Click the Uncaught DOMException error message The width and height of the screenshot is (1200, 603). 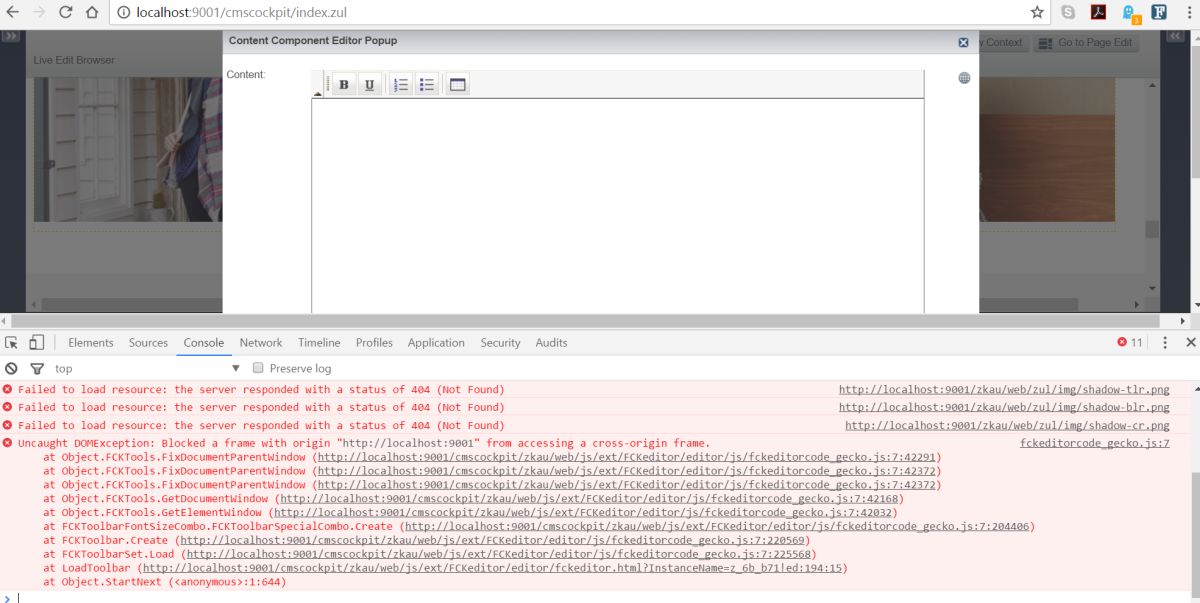(x=364, y=443)
